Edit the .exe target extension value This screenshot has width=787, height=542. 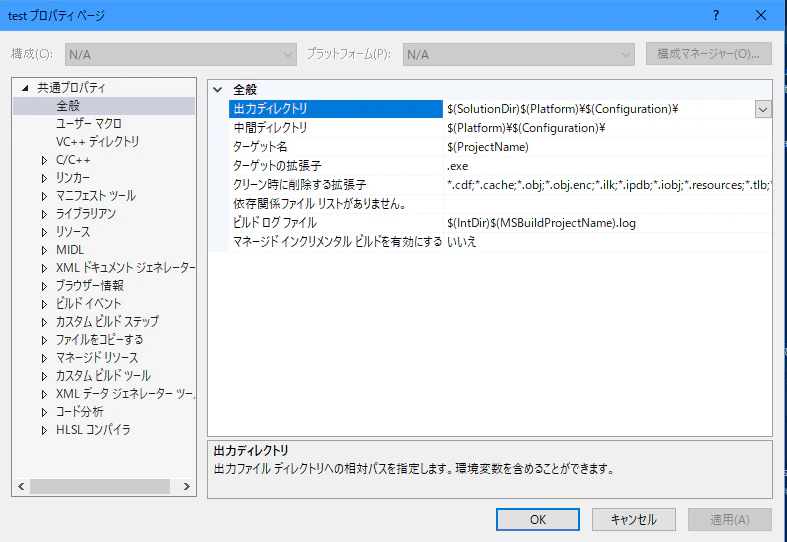coord(607,166)
